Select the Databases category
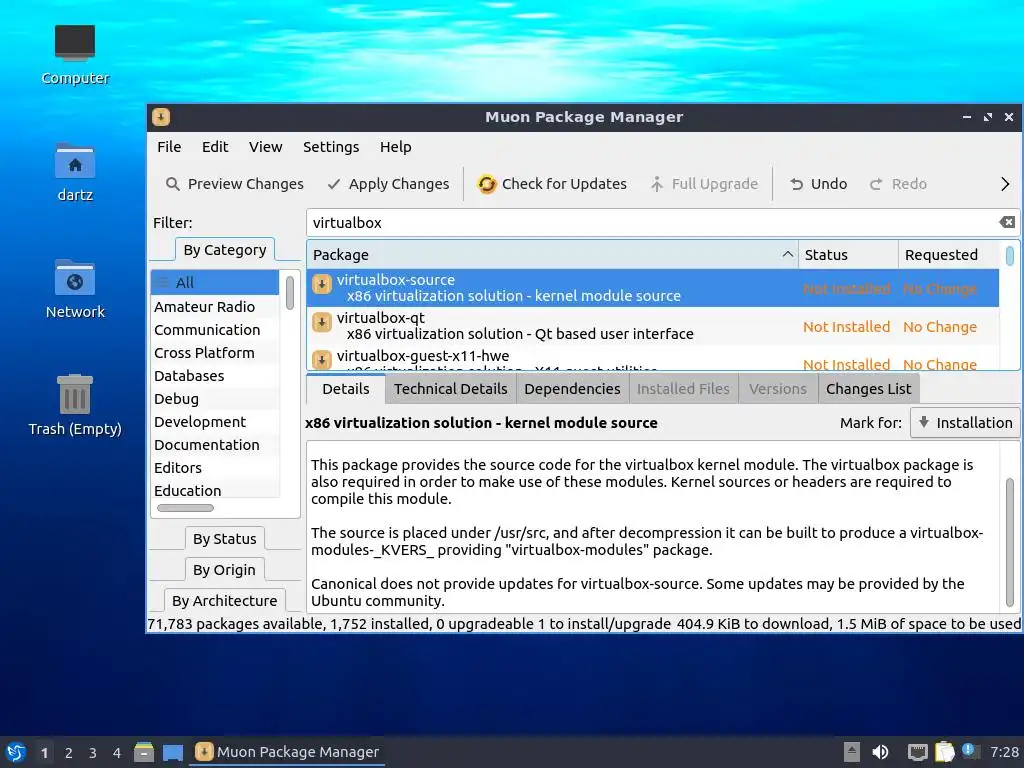 point(216,376)
